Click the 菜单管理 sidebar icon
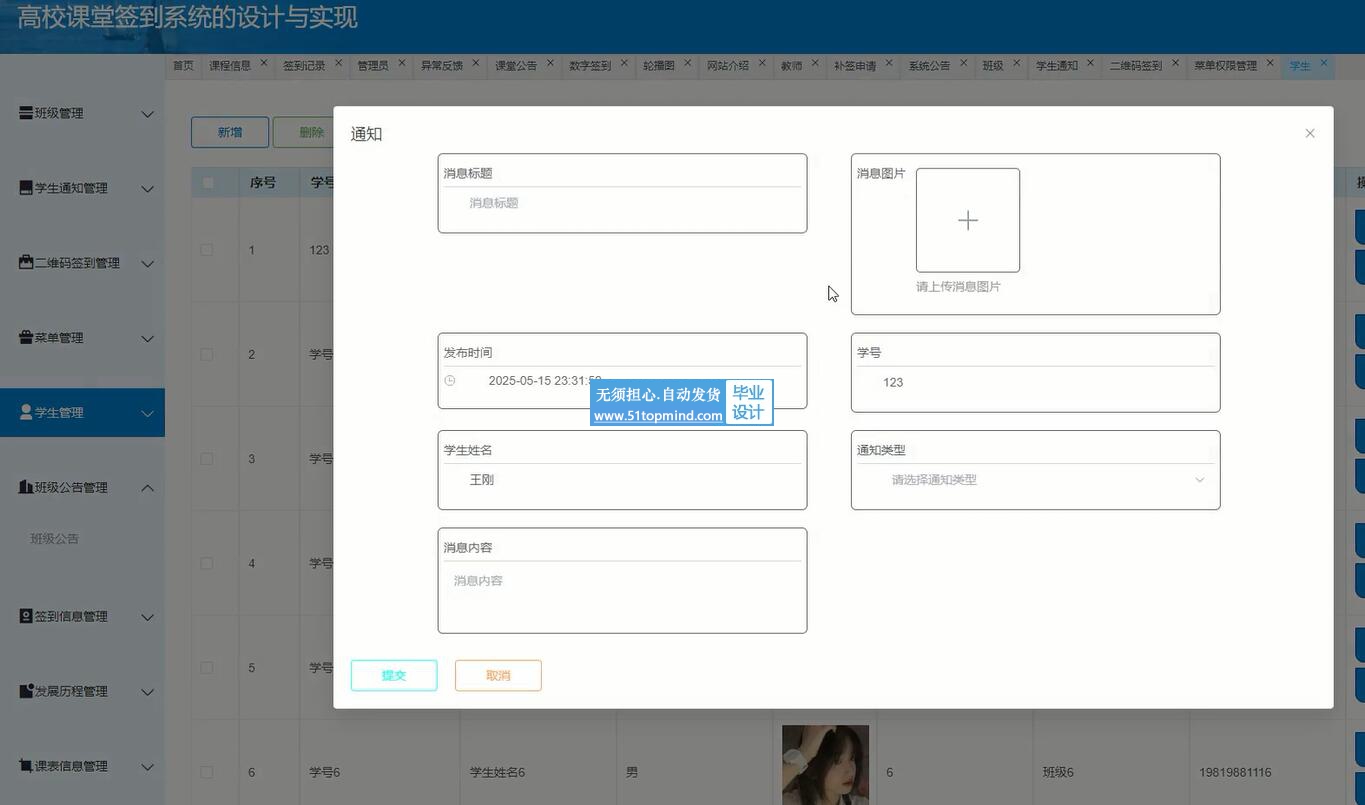 tap(26, 338)
